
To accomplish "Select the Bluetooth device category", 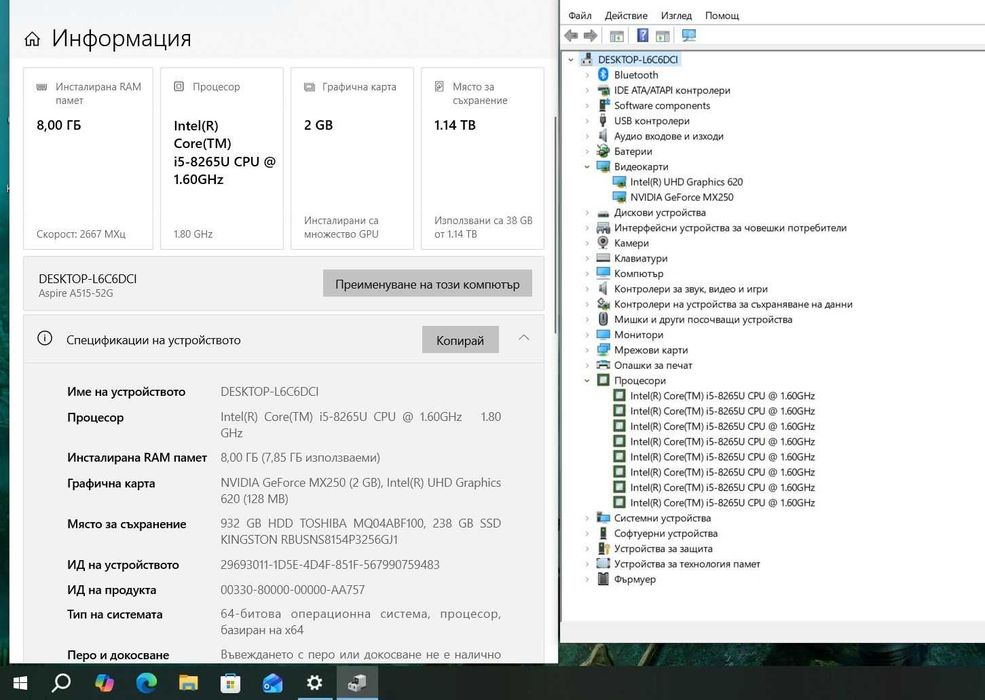I will click(636, 75).
